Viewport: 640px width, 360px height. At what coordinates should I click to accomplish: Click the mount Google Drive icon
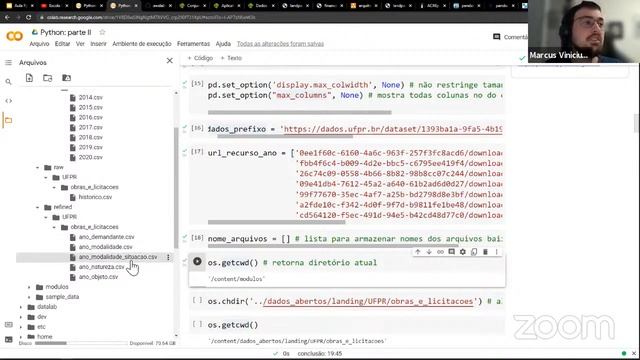point(66,78)
